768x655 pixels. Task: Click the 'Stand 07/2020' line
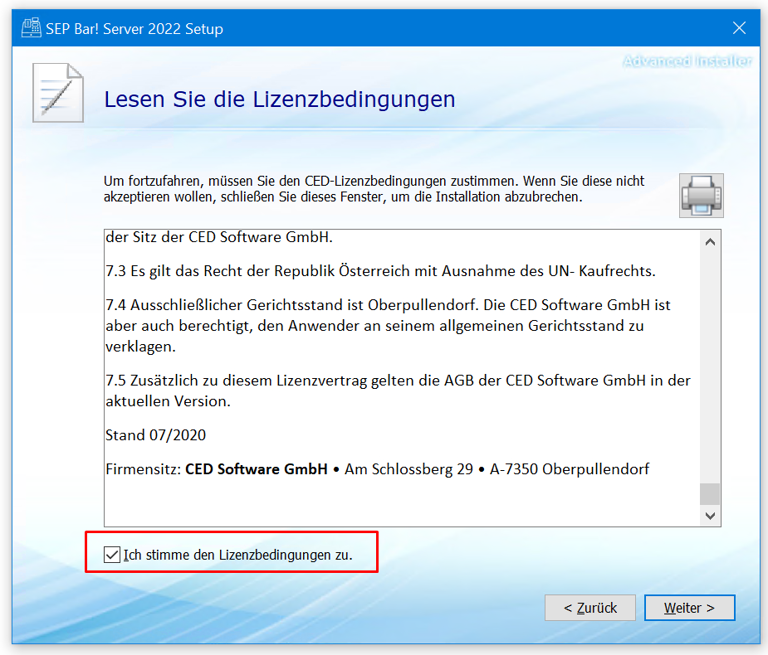156,435
